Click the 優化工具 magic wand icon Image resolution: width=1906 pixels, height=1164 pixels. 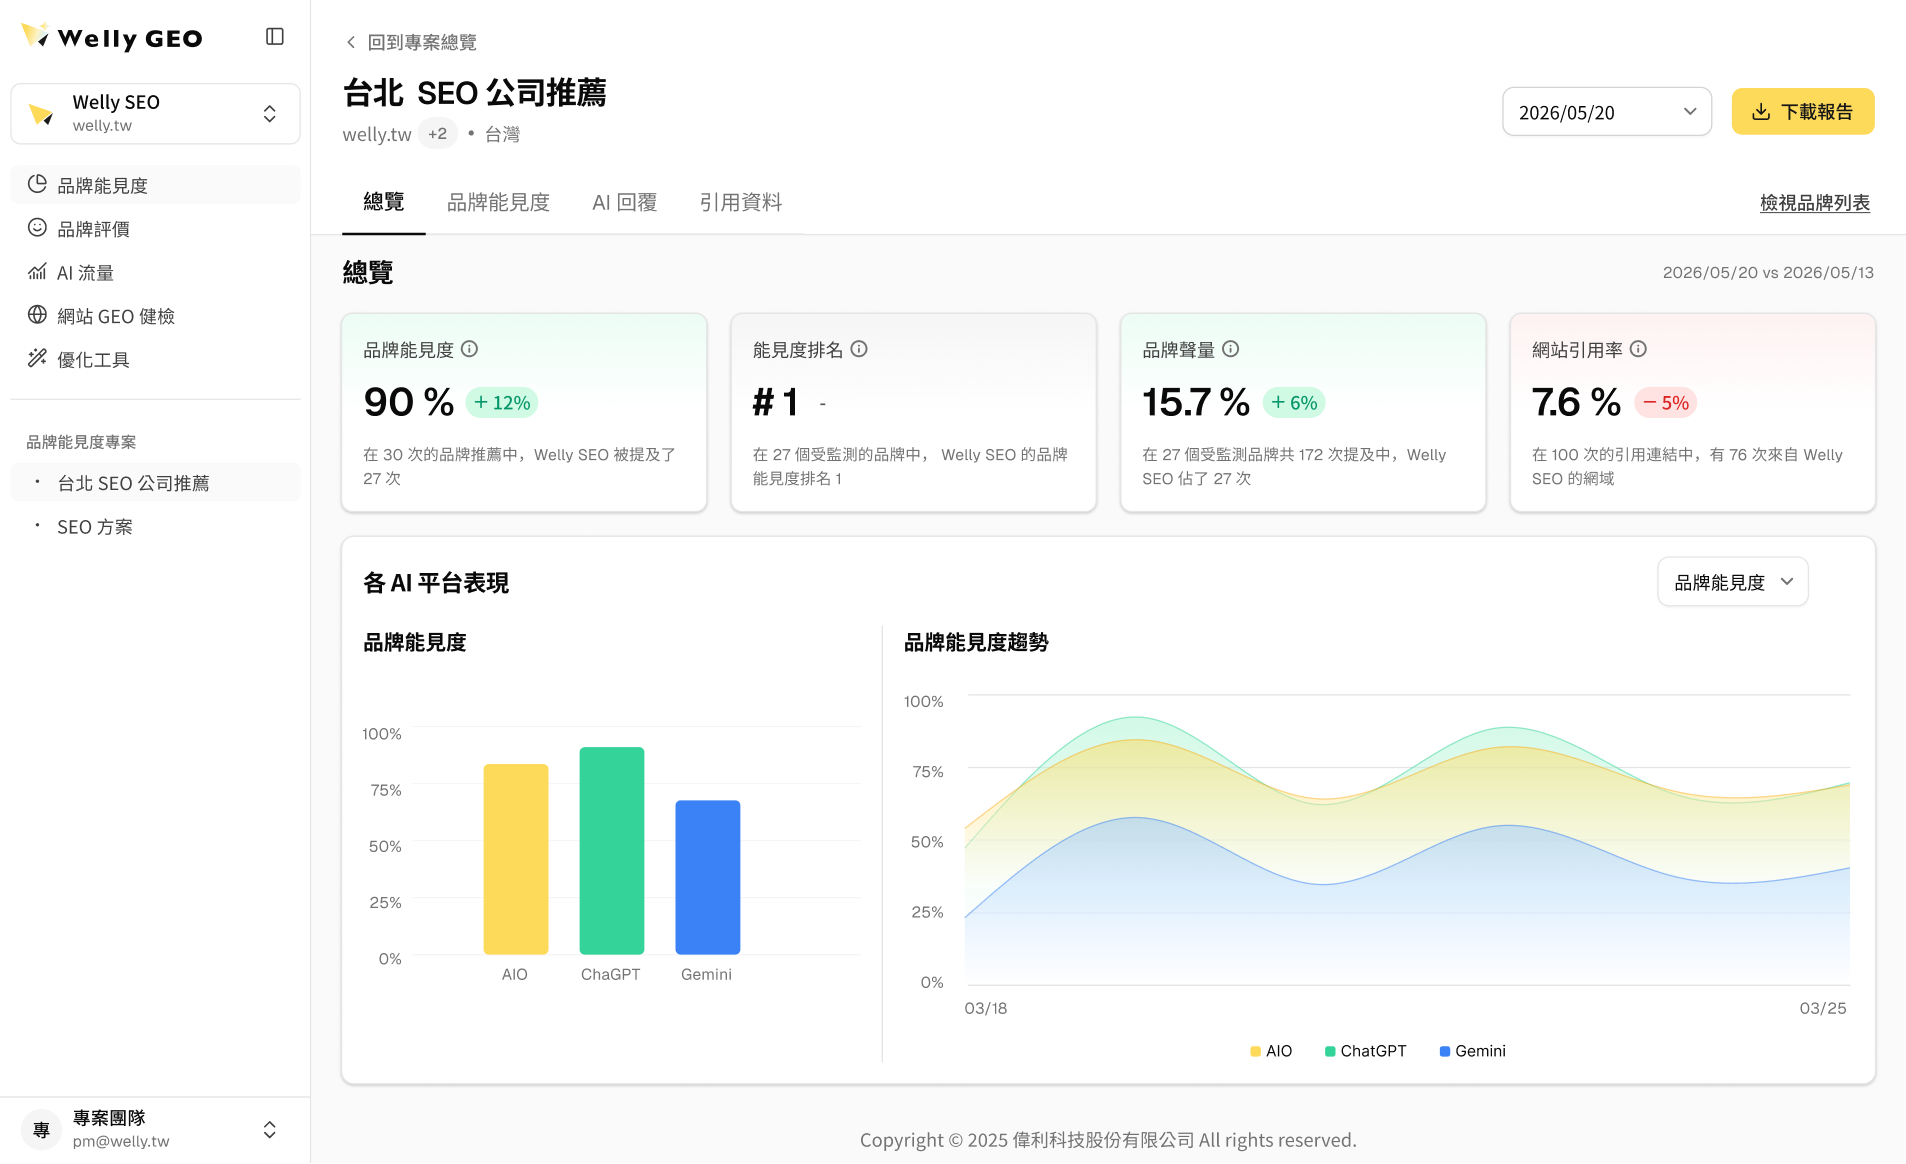pos(37,358)
